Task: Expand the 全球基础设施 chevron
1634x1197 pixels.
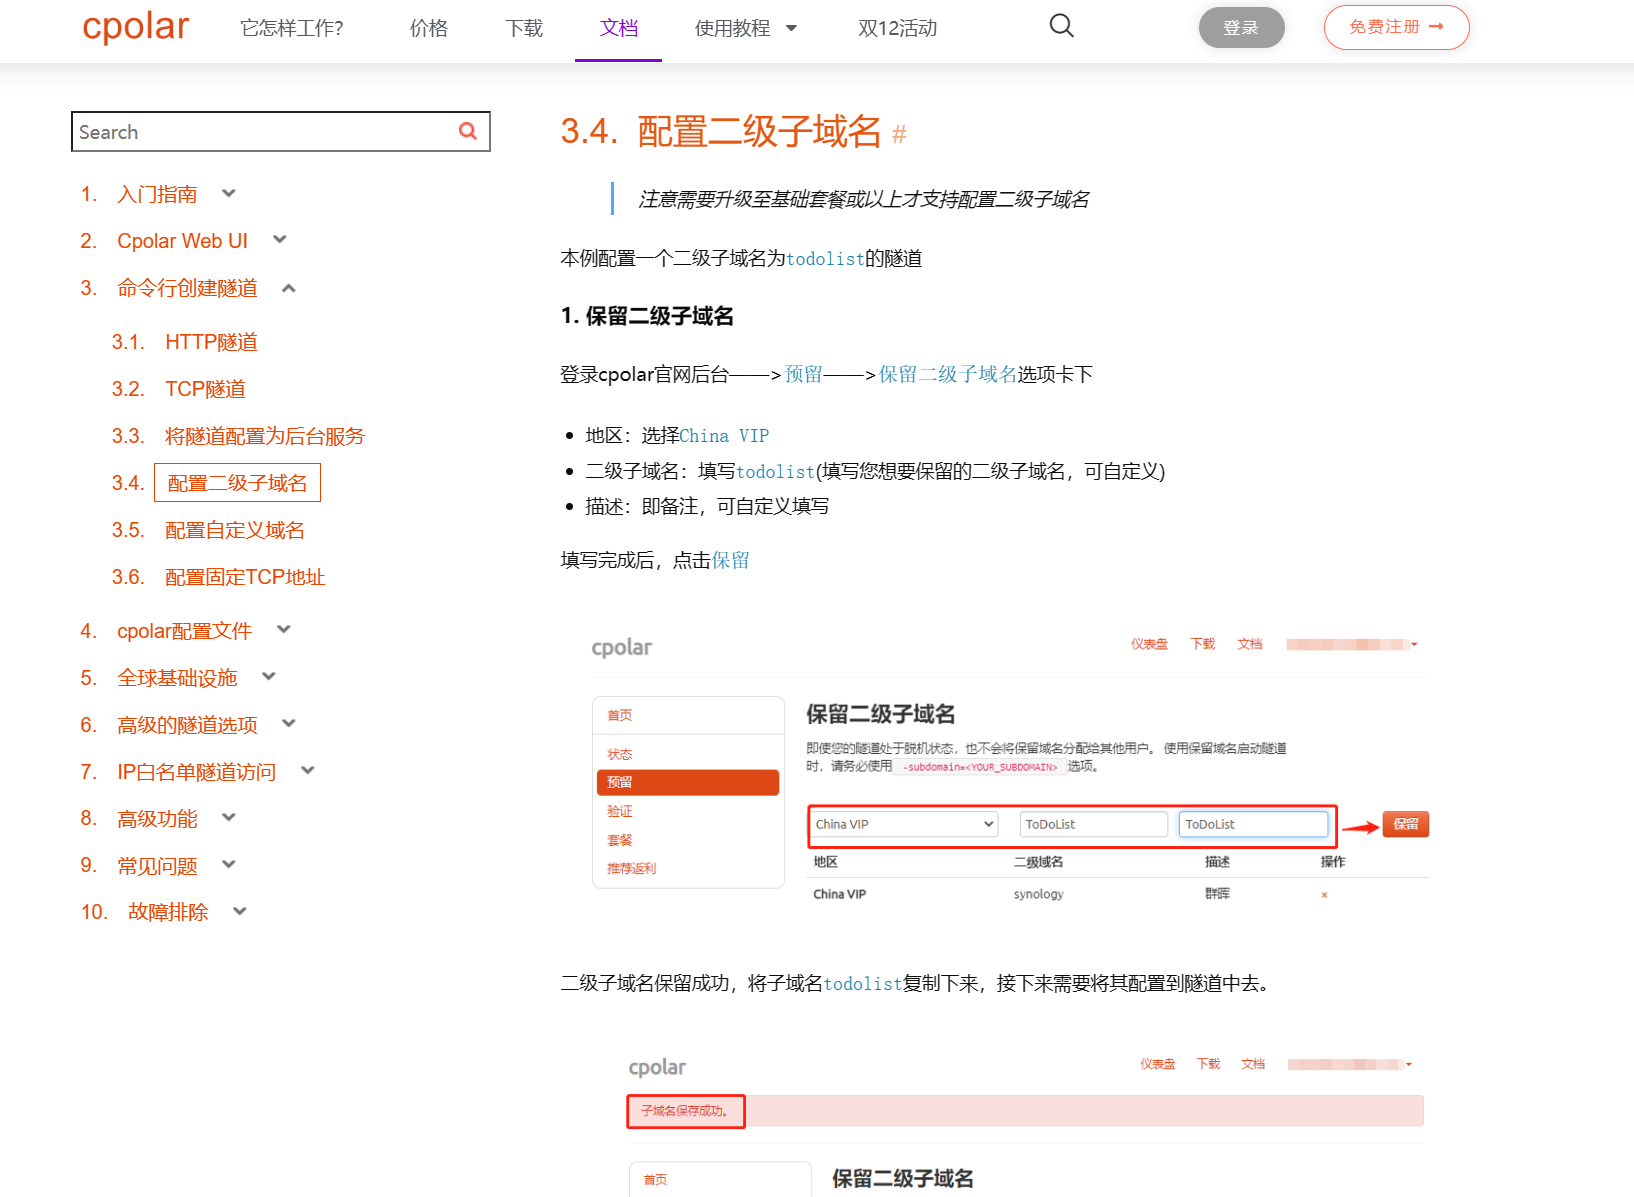Action: tap(269, 676)
